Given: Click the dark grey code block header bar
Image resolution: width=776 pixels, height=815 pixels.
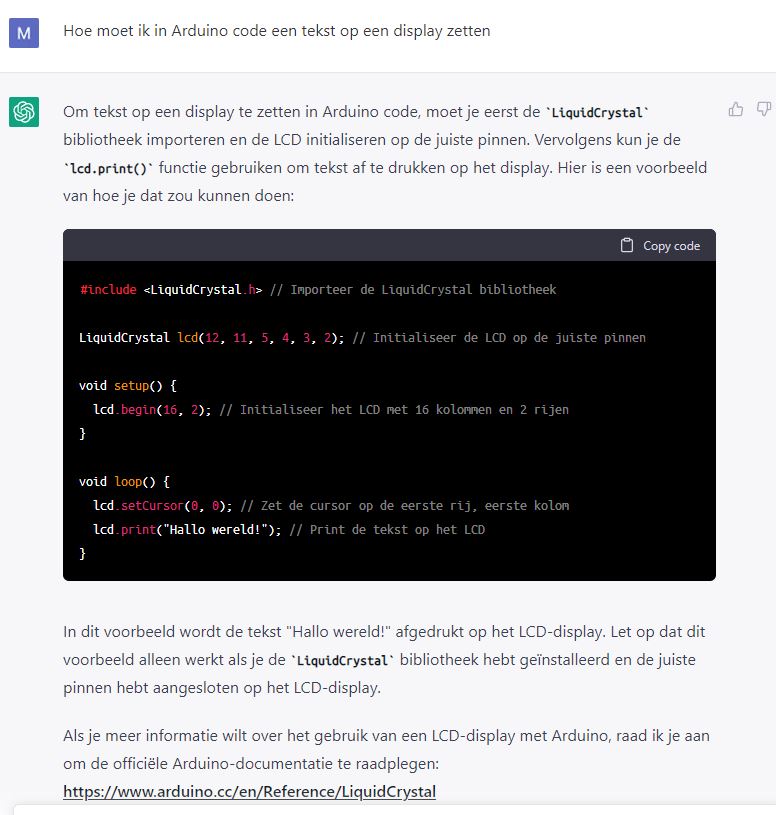Looking at the screenshot, I should coord(389,245).
